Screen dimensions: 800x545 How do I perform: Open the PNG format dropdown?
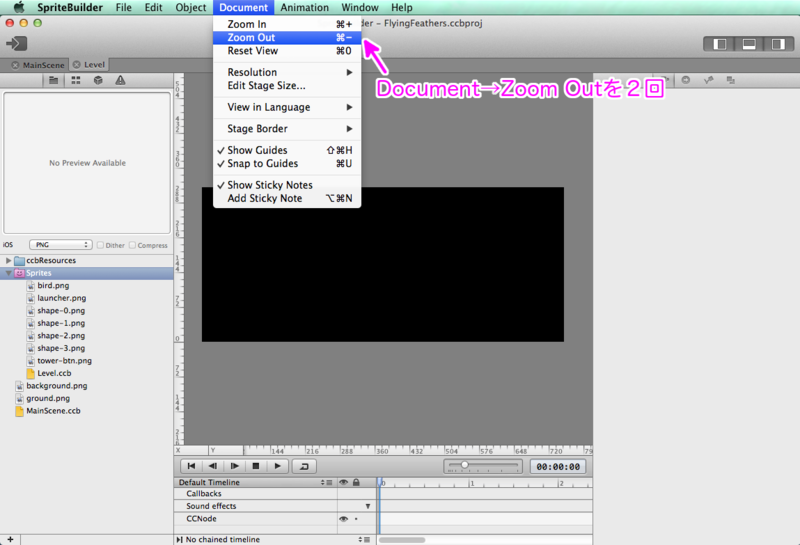point(61,245)
